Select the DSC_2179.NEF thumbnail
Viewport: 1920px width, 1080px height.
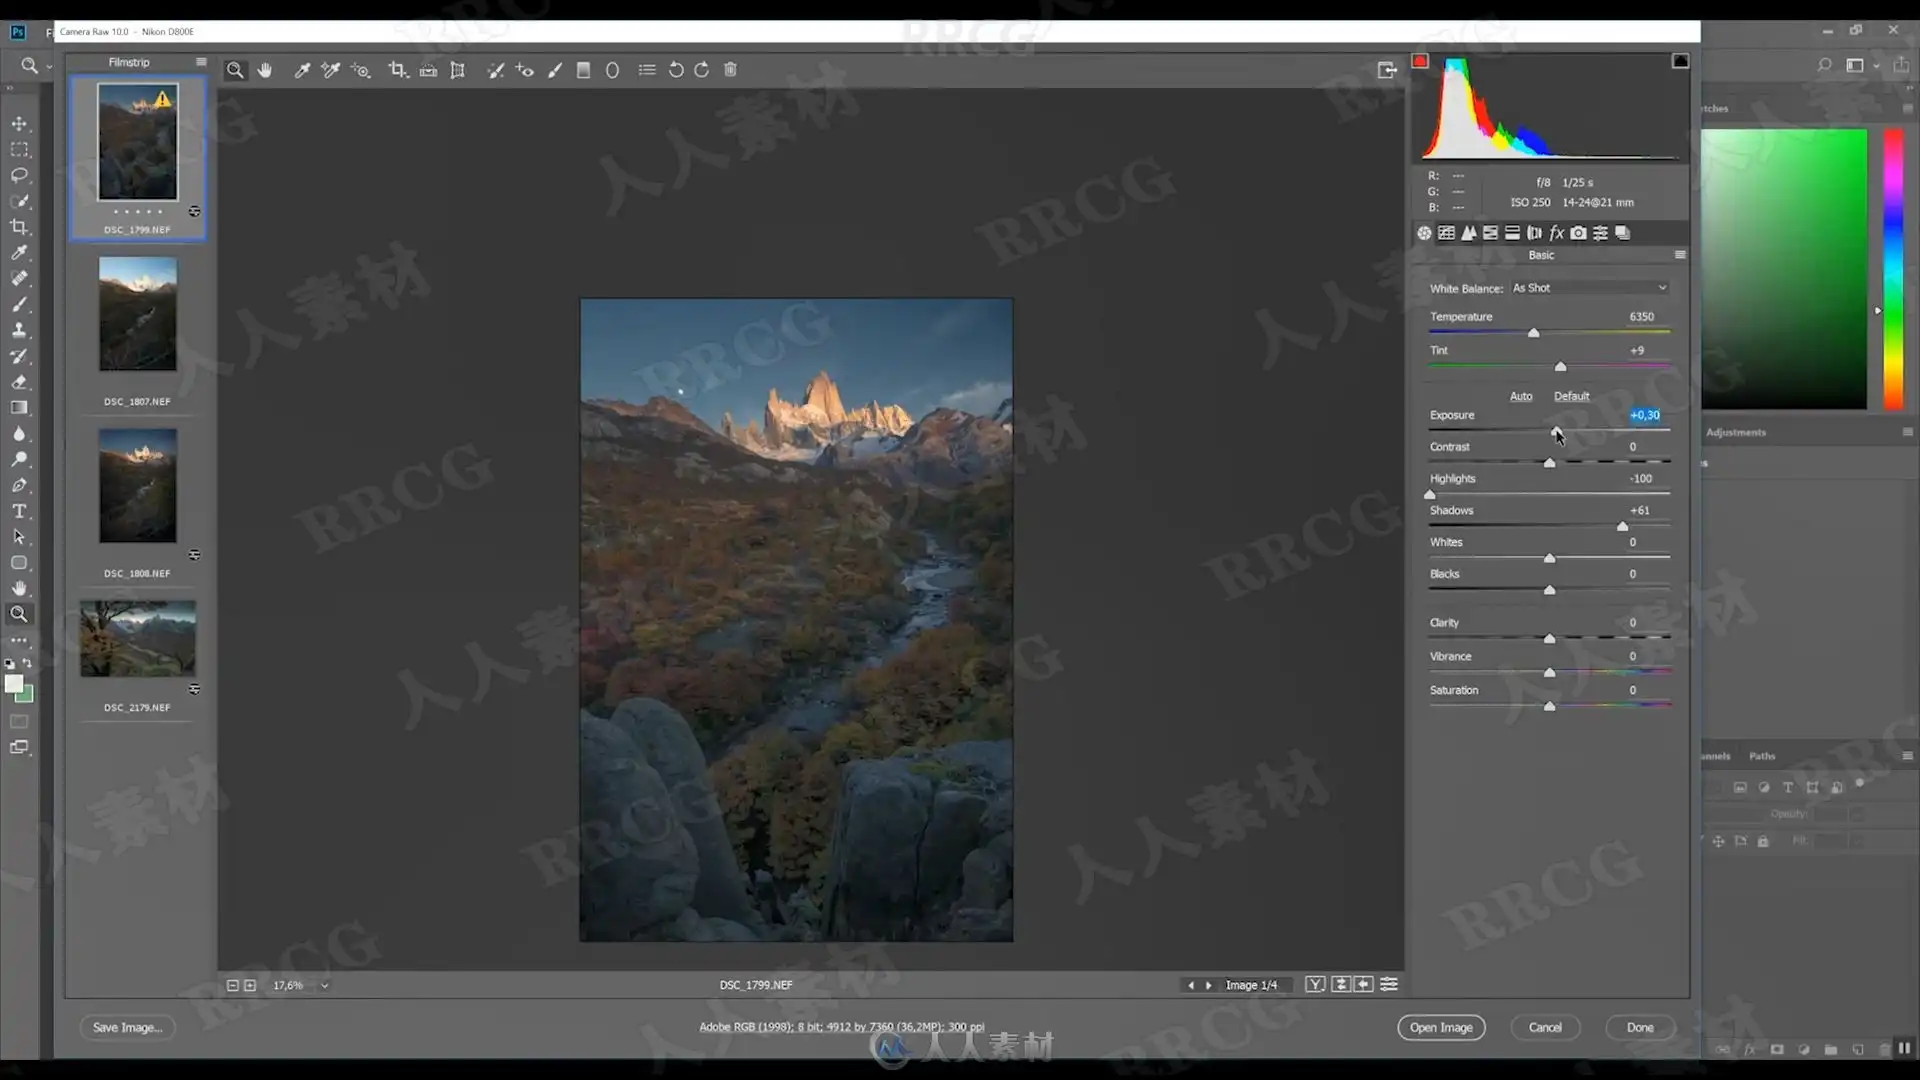point(138,639)
